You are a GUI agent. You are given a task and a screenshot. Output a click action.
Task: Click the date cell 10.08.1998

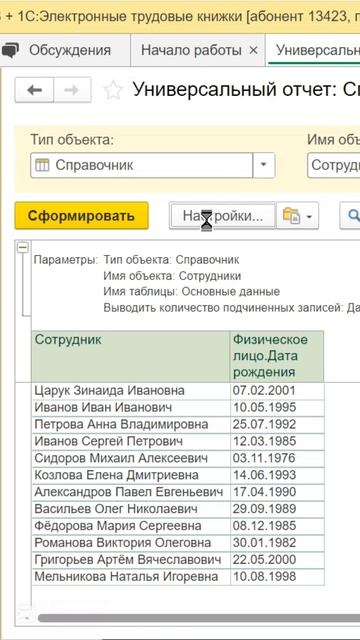pos(277,577)
